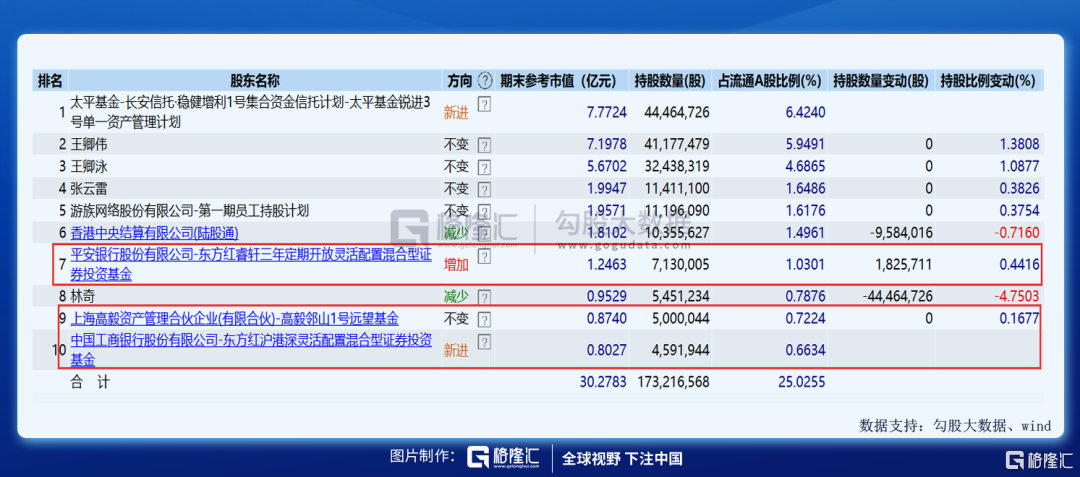Click the 持股数量(股) column header
The image size is (1080, 477).
click(x=670, y=81)
